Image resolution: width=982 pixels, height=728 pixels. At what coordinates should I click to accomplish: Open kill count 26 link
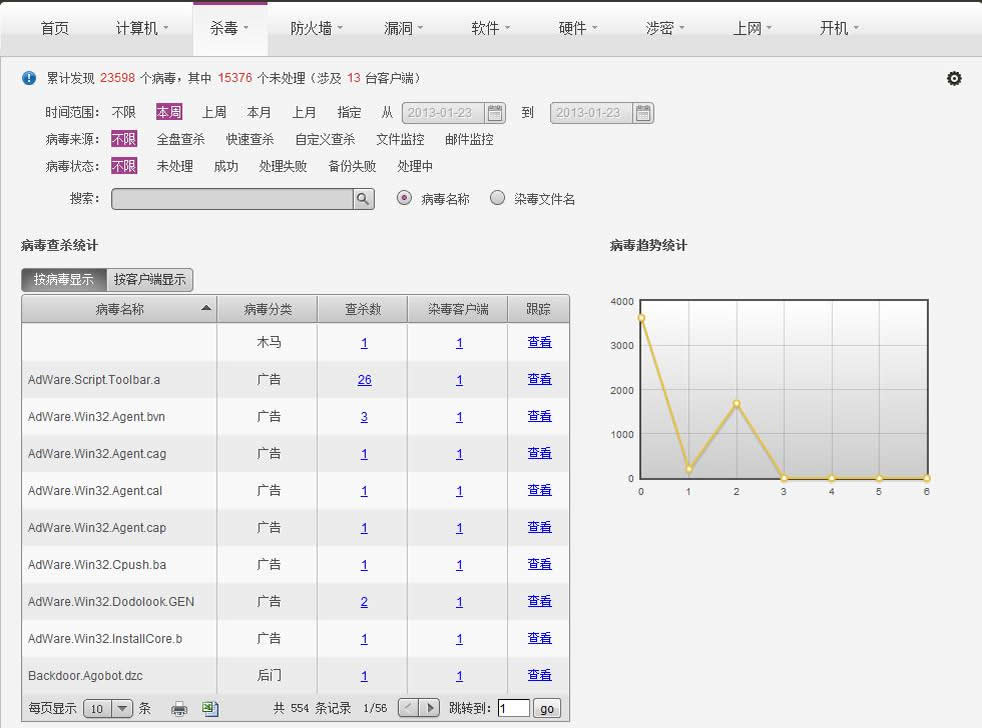coord(364,380)
